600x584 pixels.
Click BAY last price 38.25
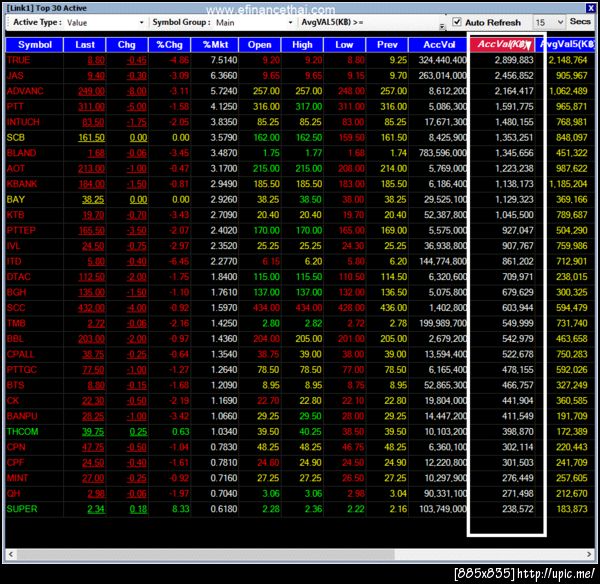coord(93,199)
